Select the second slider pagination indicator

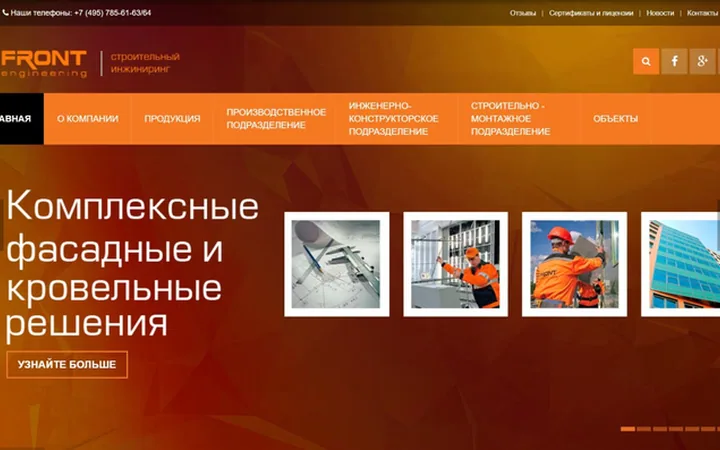point(644,429)
